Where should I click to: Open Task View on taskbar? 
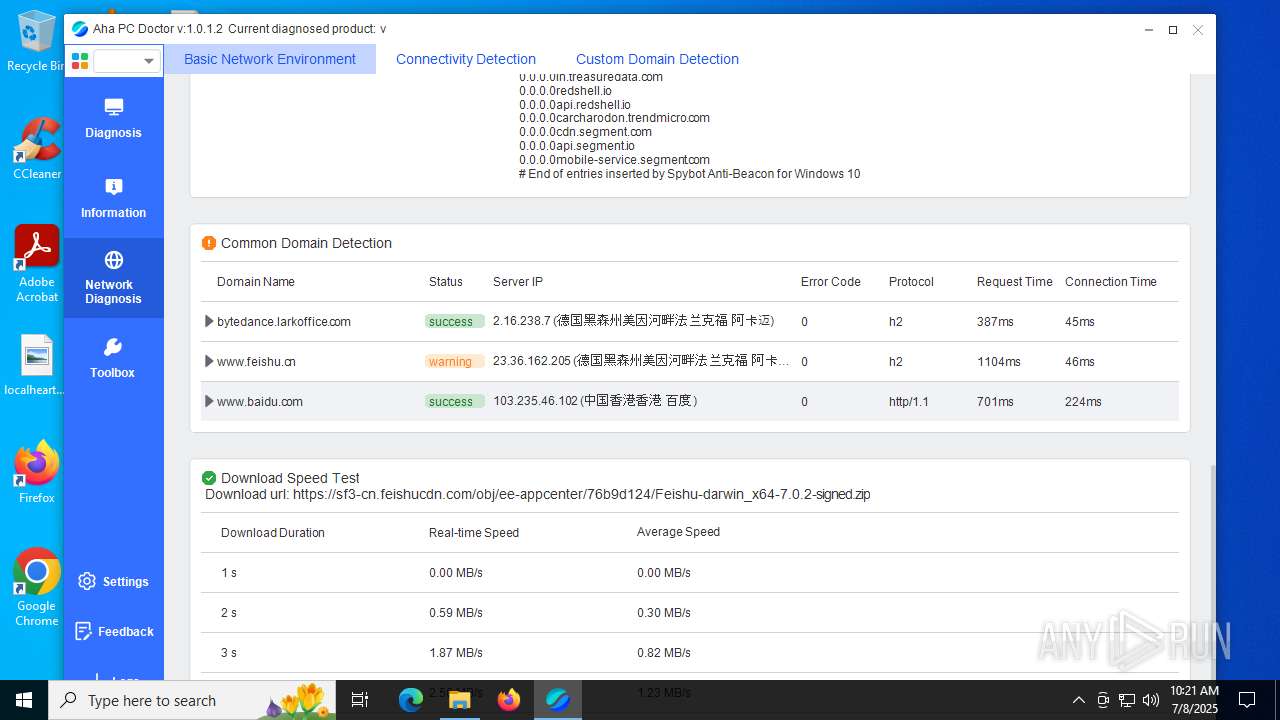tap(361, 700)
